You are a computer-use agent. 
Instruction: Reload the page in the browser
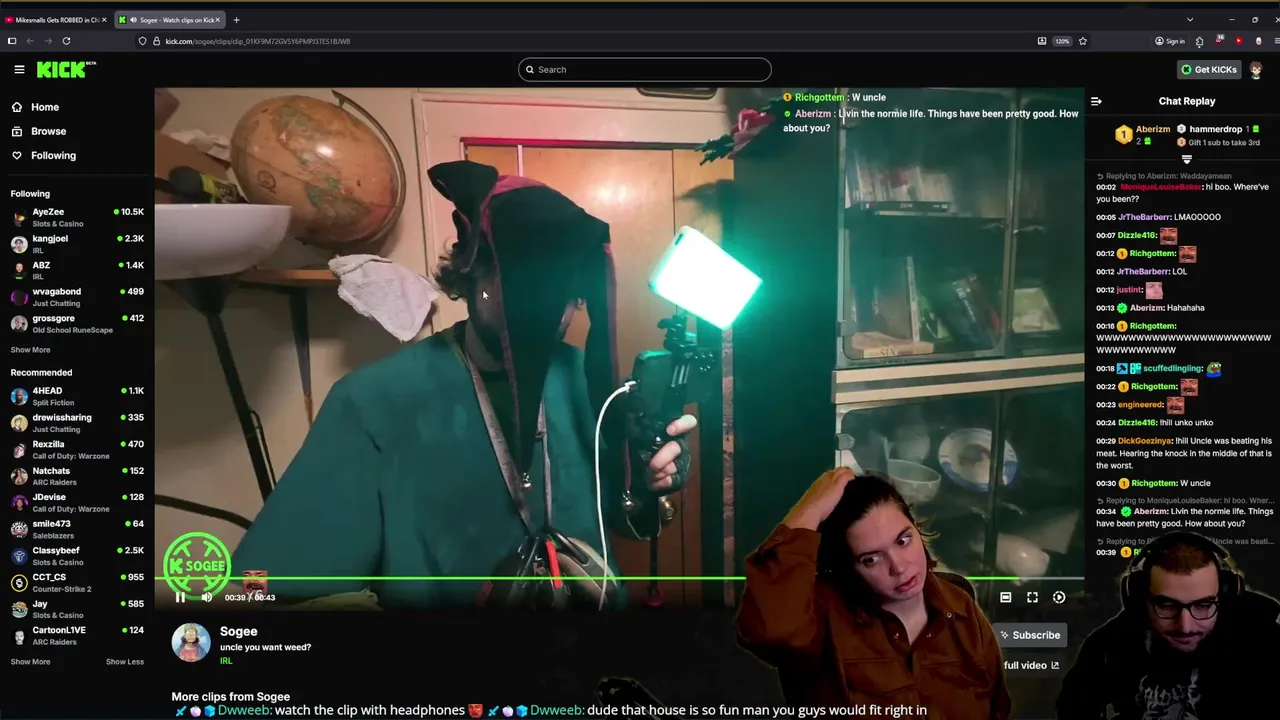66,41
